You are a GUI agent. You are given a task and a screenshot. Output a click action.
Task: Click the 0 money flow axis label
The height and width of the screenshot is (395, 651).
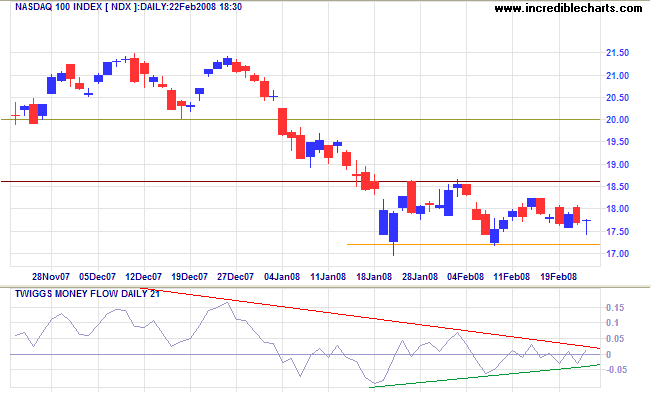coord(609,355)
